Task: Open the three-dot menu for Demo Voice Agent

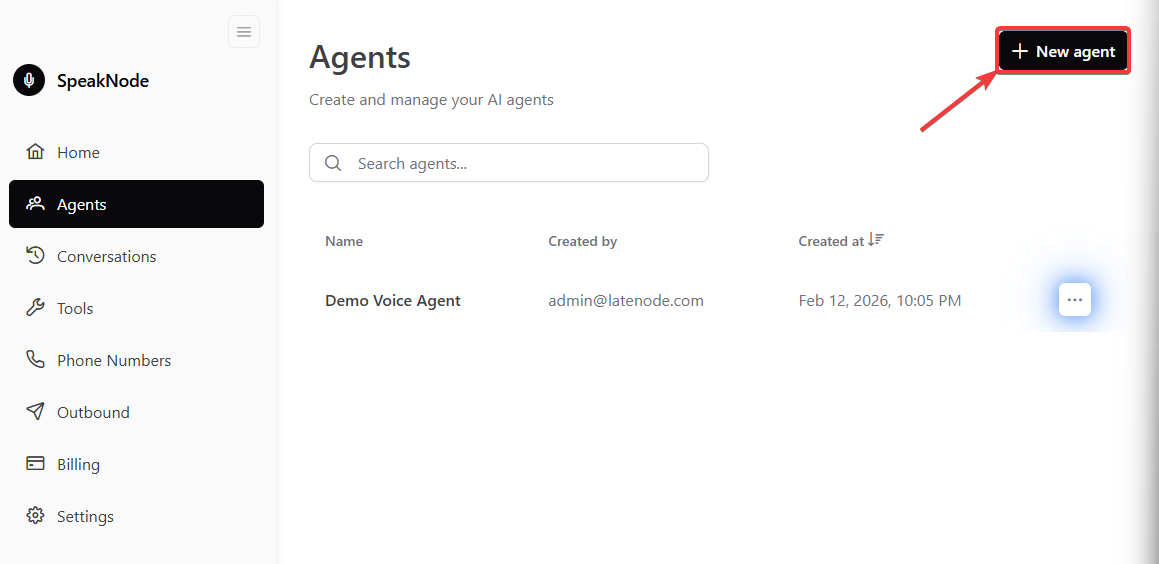Action: [x=1074, y=299]
